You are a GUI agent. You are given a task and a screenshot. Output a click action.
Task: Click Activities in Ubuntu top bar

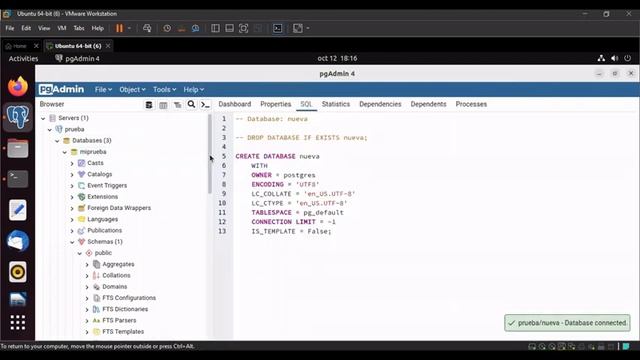coord(23,58)
